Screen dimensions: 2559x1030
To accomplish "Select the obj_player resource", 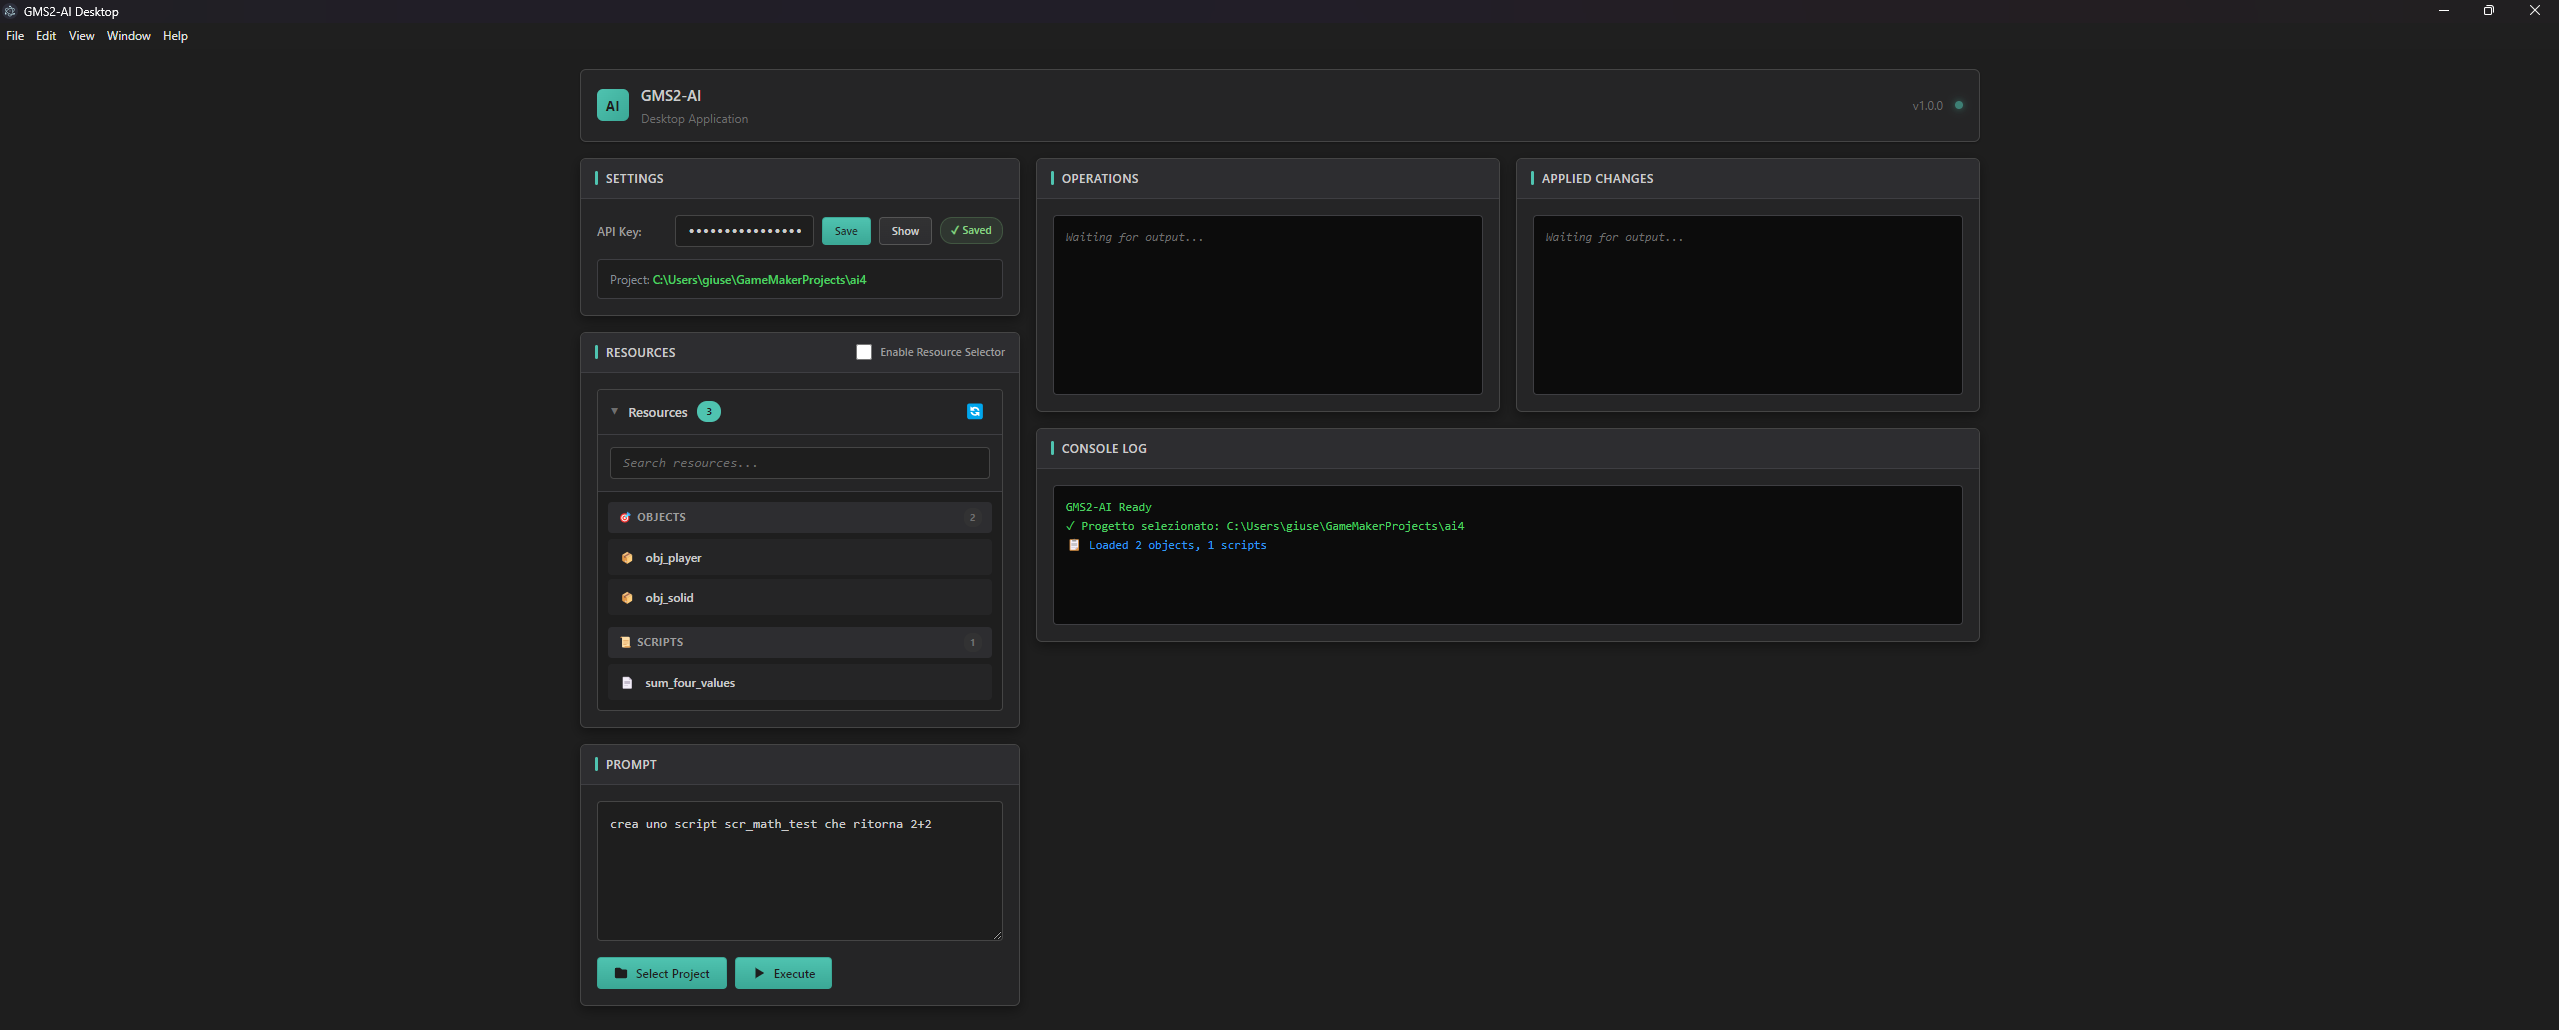I will (x=800, y=558).
